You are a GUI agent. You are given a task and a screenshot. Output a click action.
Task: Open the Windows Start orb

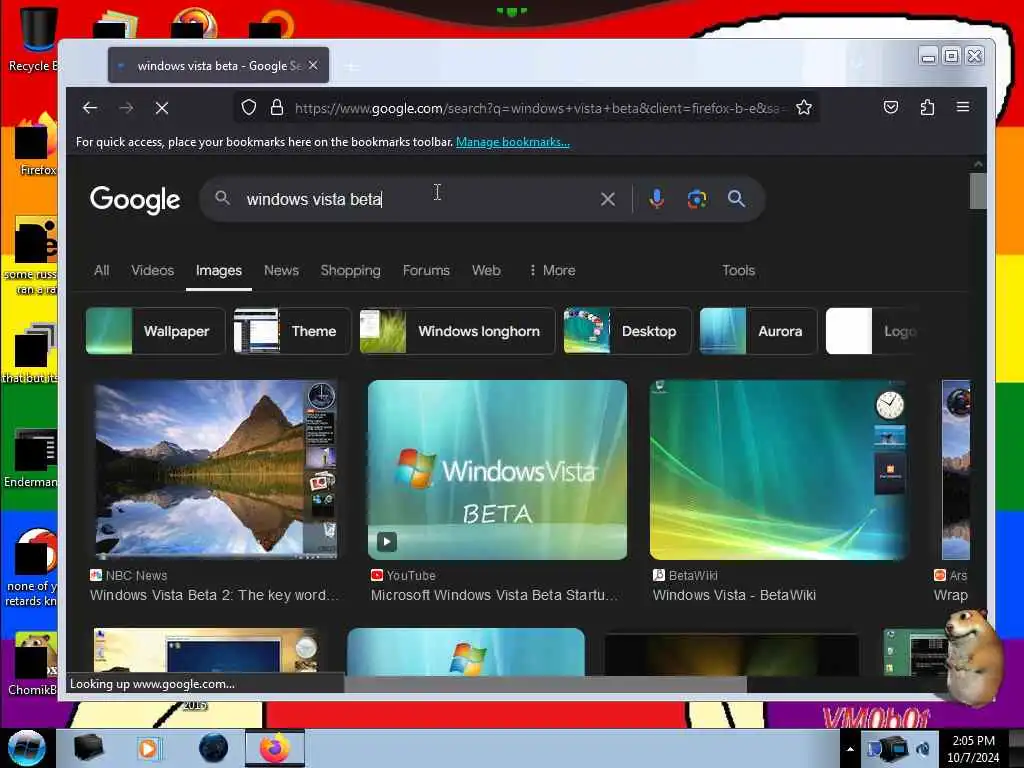pyautogui.click(x=27, y=748)
